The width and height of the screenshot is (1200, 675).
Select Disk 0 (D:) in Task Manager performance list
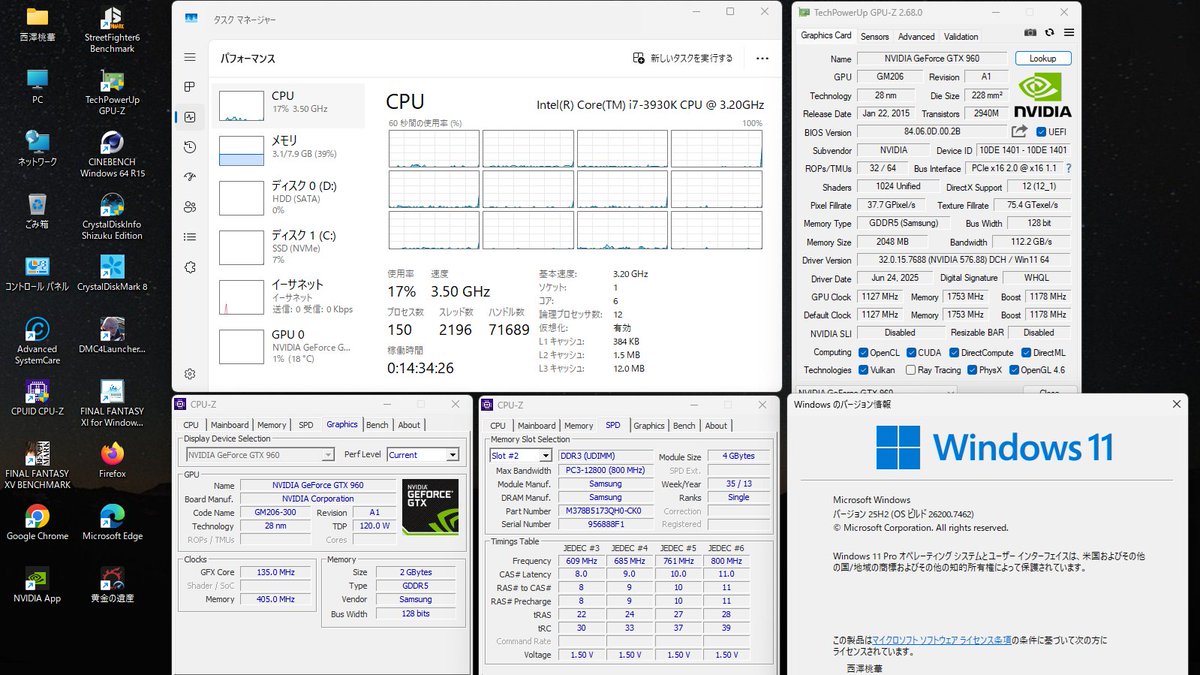(290, 197)
